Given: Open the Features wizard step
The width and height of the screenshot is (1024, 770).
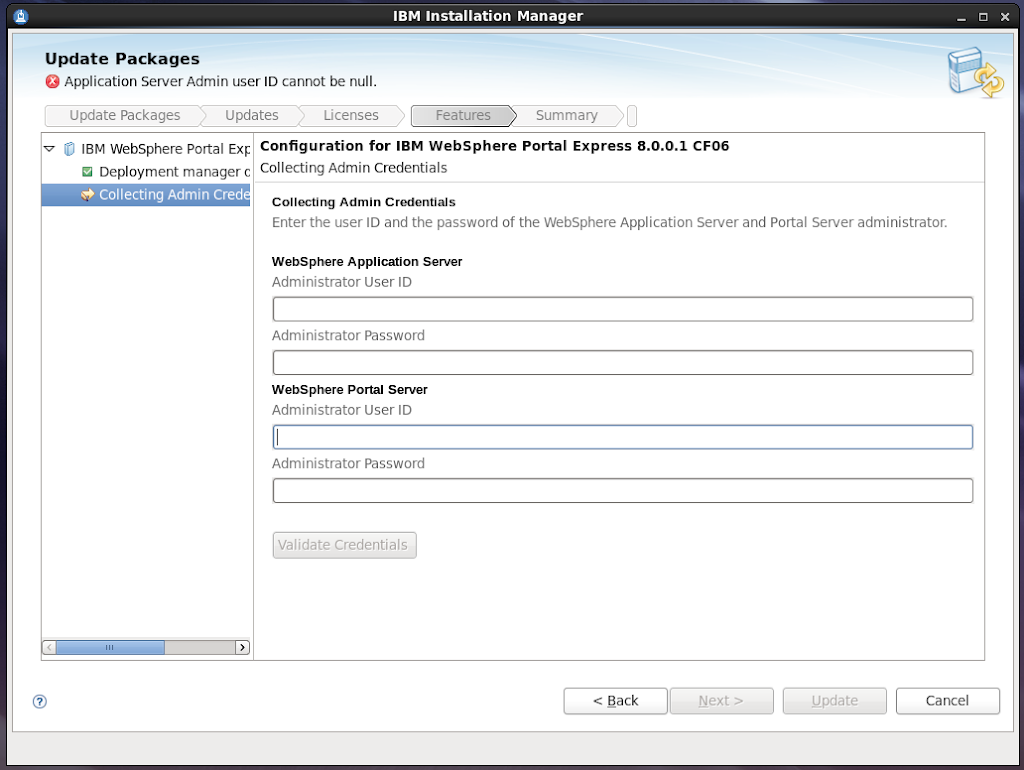Looking at the screenshot, I should coord(462,115).
